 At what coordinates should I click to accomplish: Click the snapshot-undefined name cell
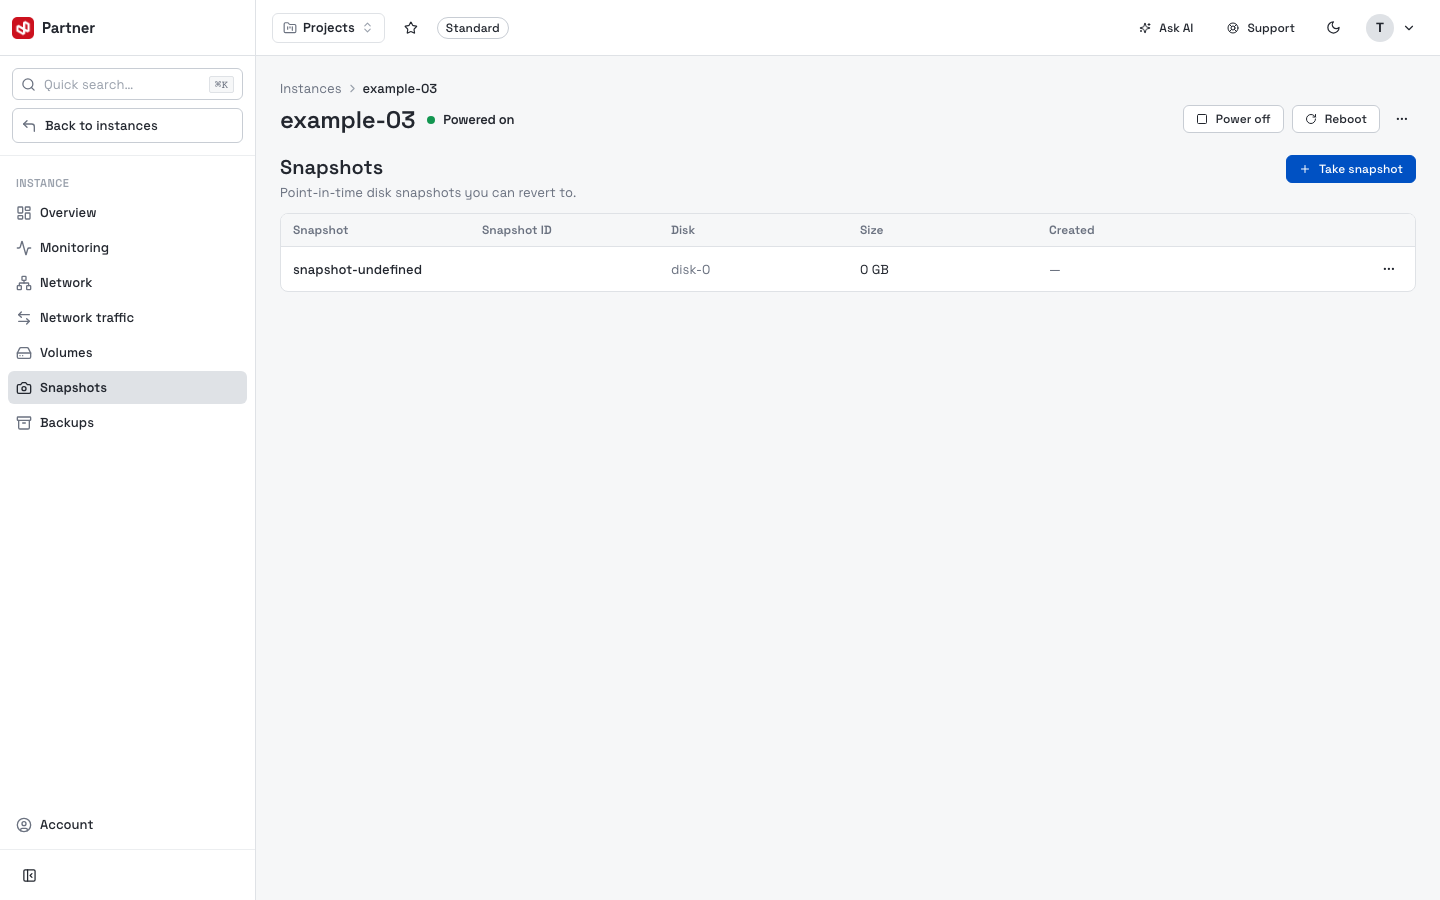(x=357, y=270)
